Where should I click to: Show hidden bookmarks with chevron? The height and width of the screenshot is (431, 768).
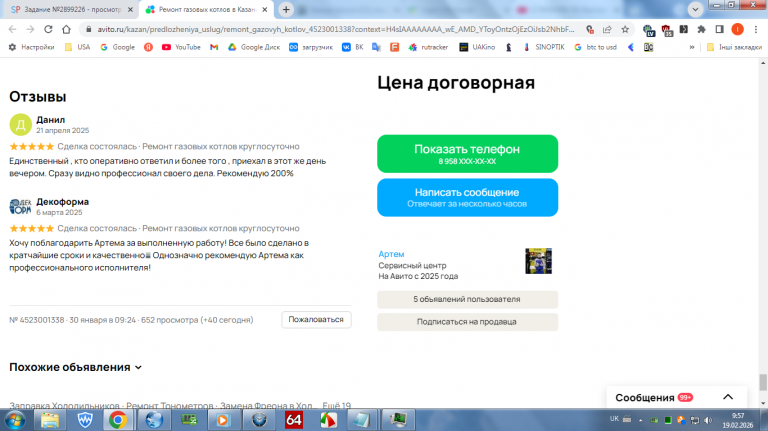pos(692,47)
